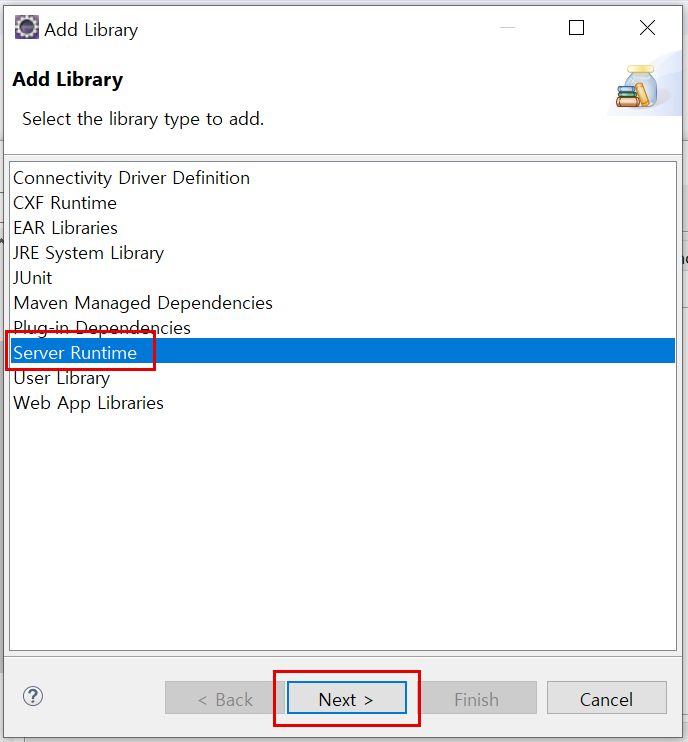The height and width of the screenshot is (742, 688).
Task: Choose Web App Libraries entry
Action: [88, 403]
